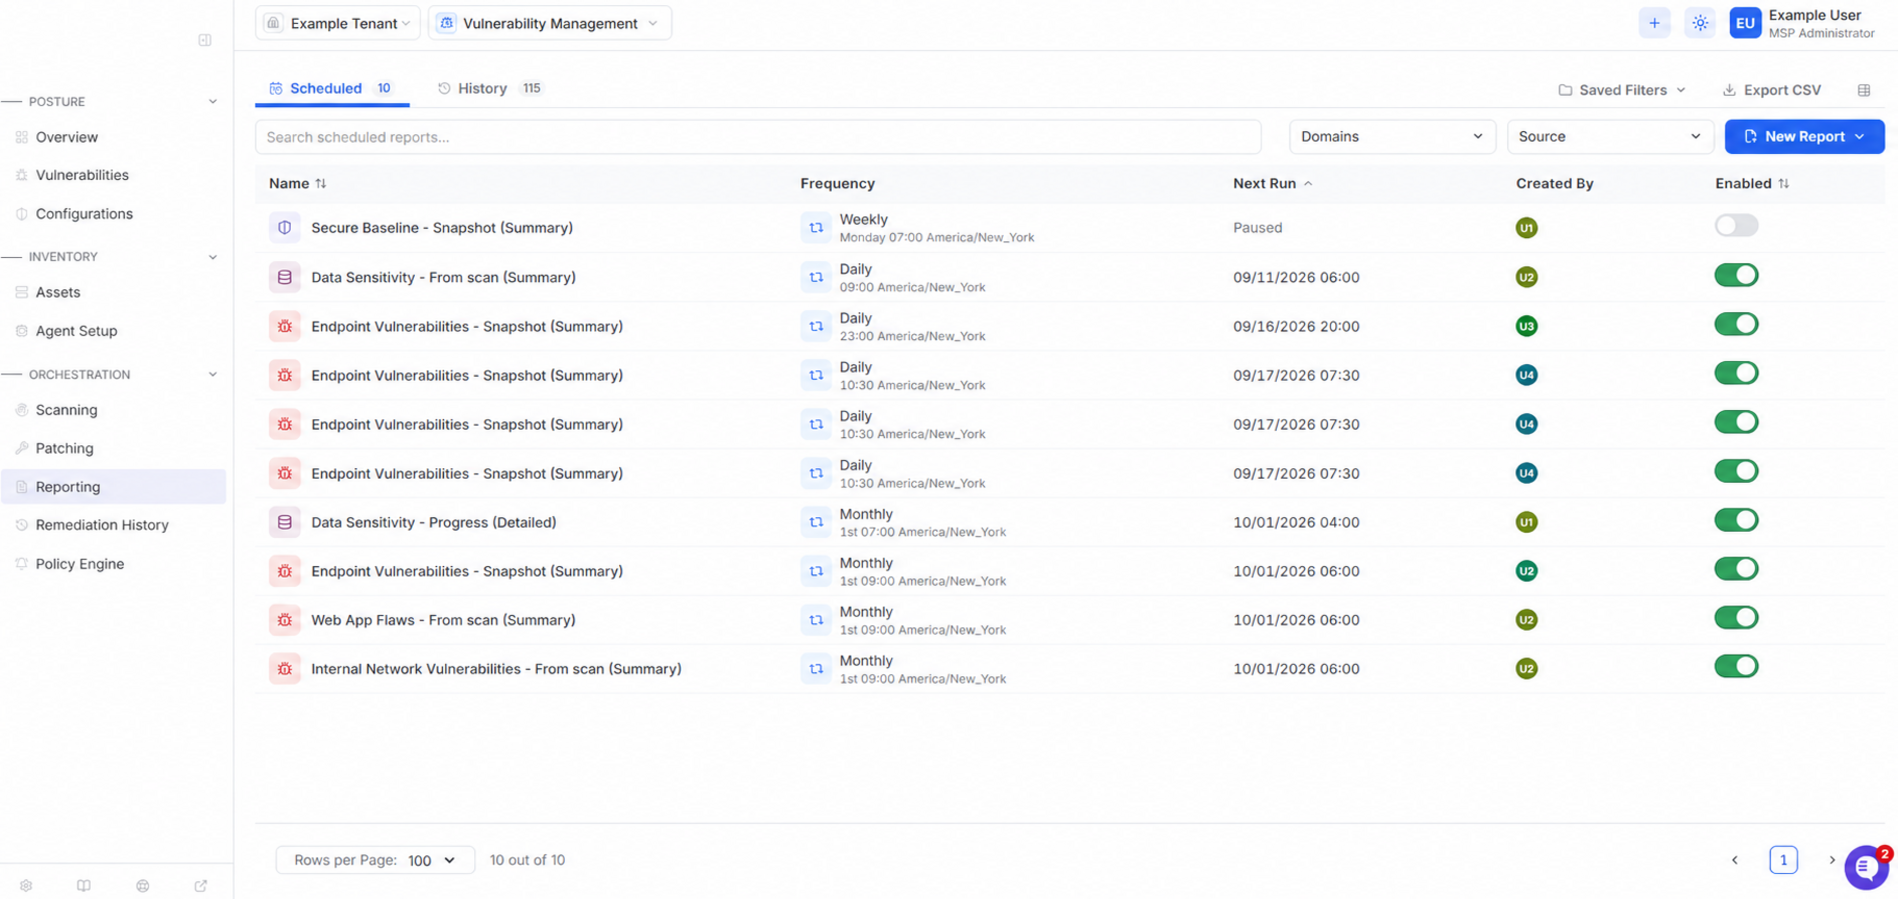Sort Next Run column caret
This screenshot has width=1898, height=899.
click(1308, 184)
